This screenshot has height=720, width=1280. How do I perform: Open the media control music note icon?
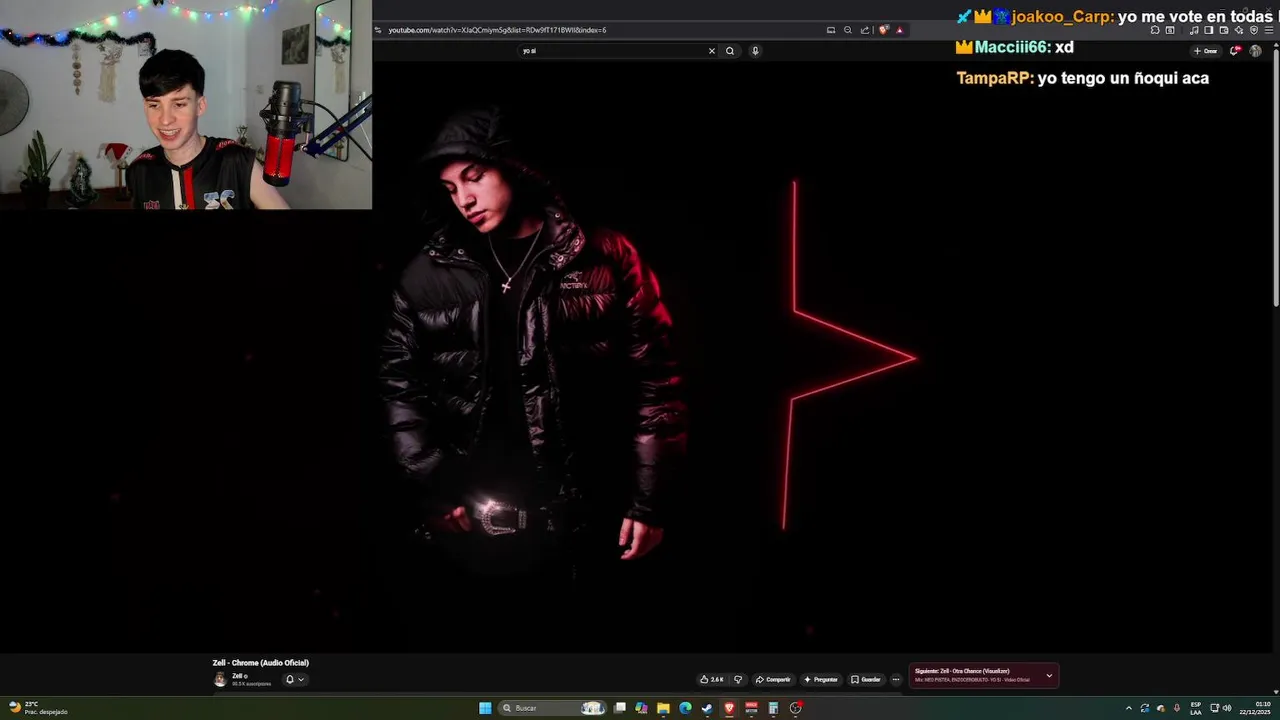(x=1193, y=30)
